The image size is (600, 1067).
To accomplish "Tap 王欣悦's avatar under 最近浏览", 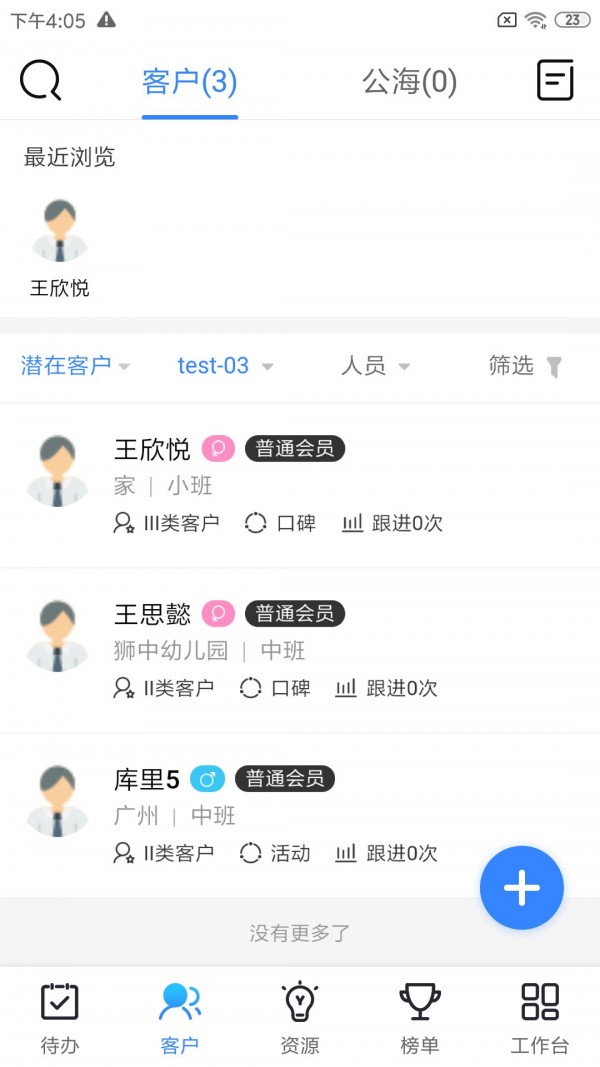I will [x=60, y=230].
